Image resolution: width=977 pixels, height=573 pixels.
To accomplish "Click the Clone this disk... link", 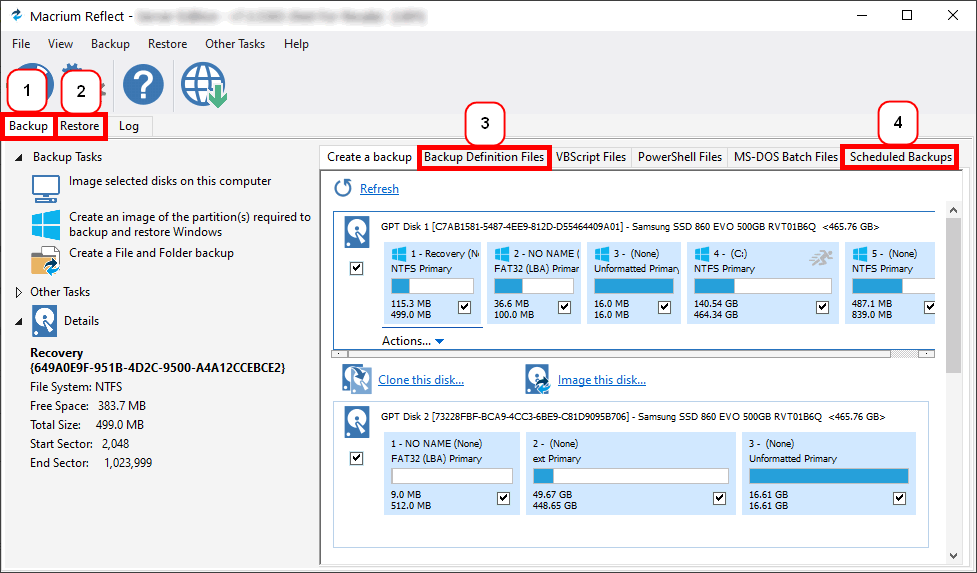I will (421, 380).
